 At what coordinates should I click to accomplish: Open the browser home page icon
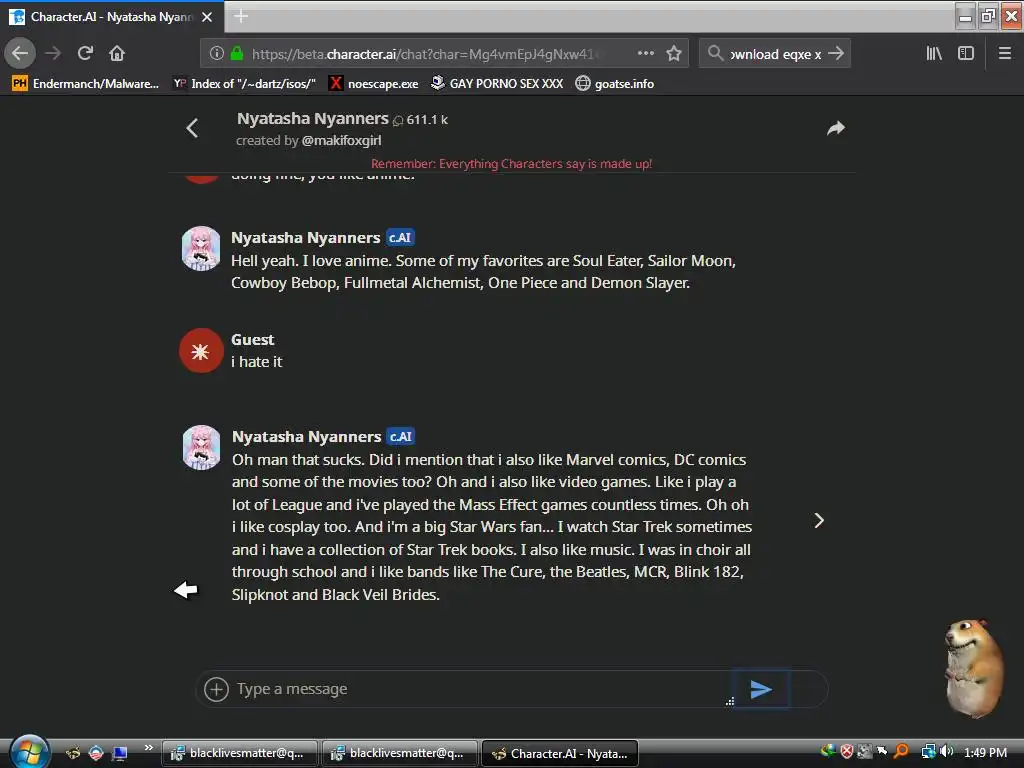117,53
